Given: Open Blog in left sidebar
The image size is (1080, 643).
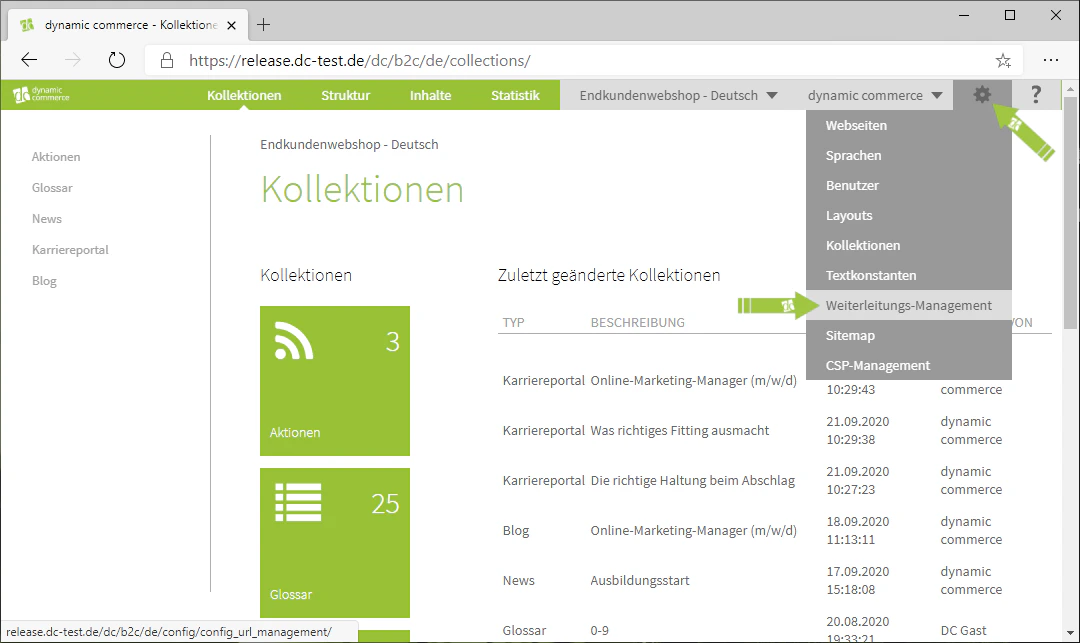Looking at the screenshot, I should 44,281.
